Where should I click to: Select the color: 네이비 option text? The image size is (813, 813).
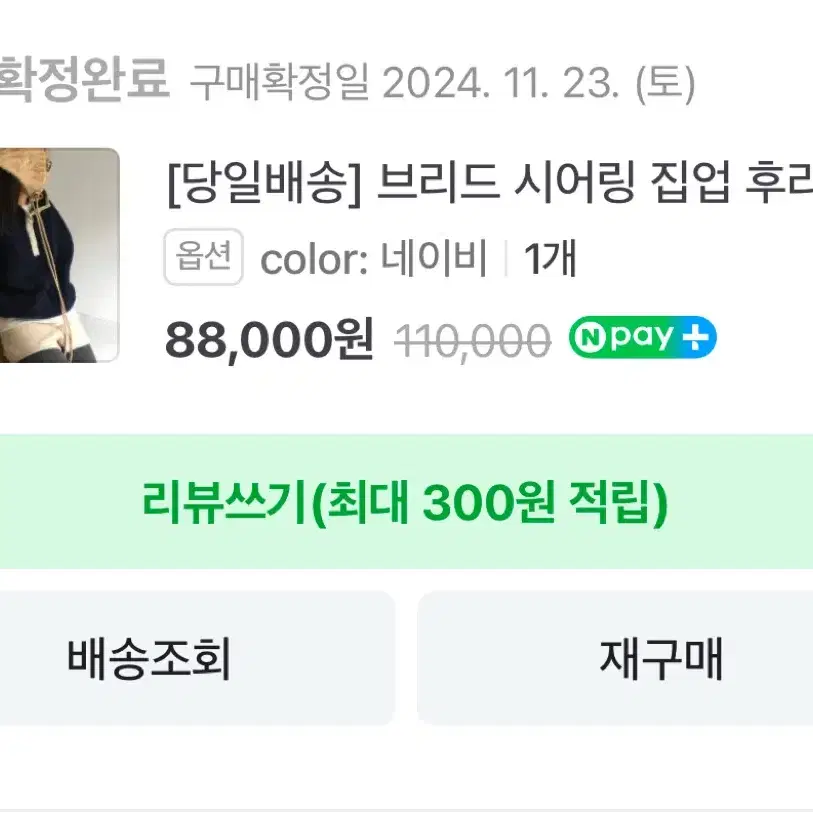[x=373, y=258]
